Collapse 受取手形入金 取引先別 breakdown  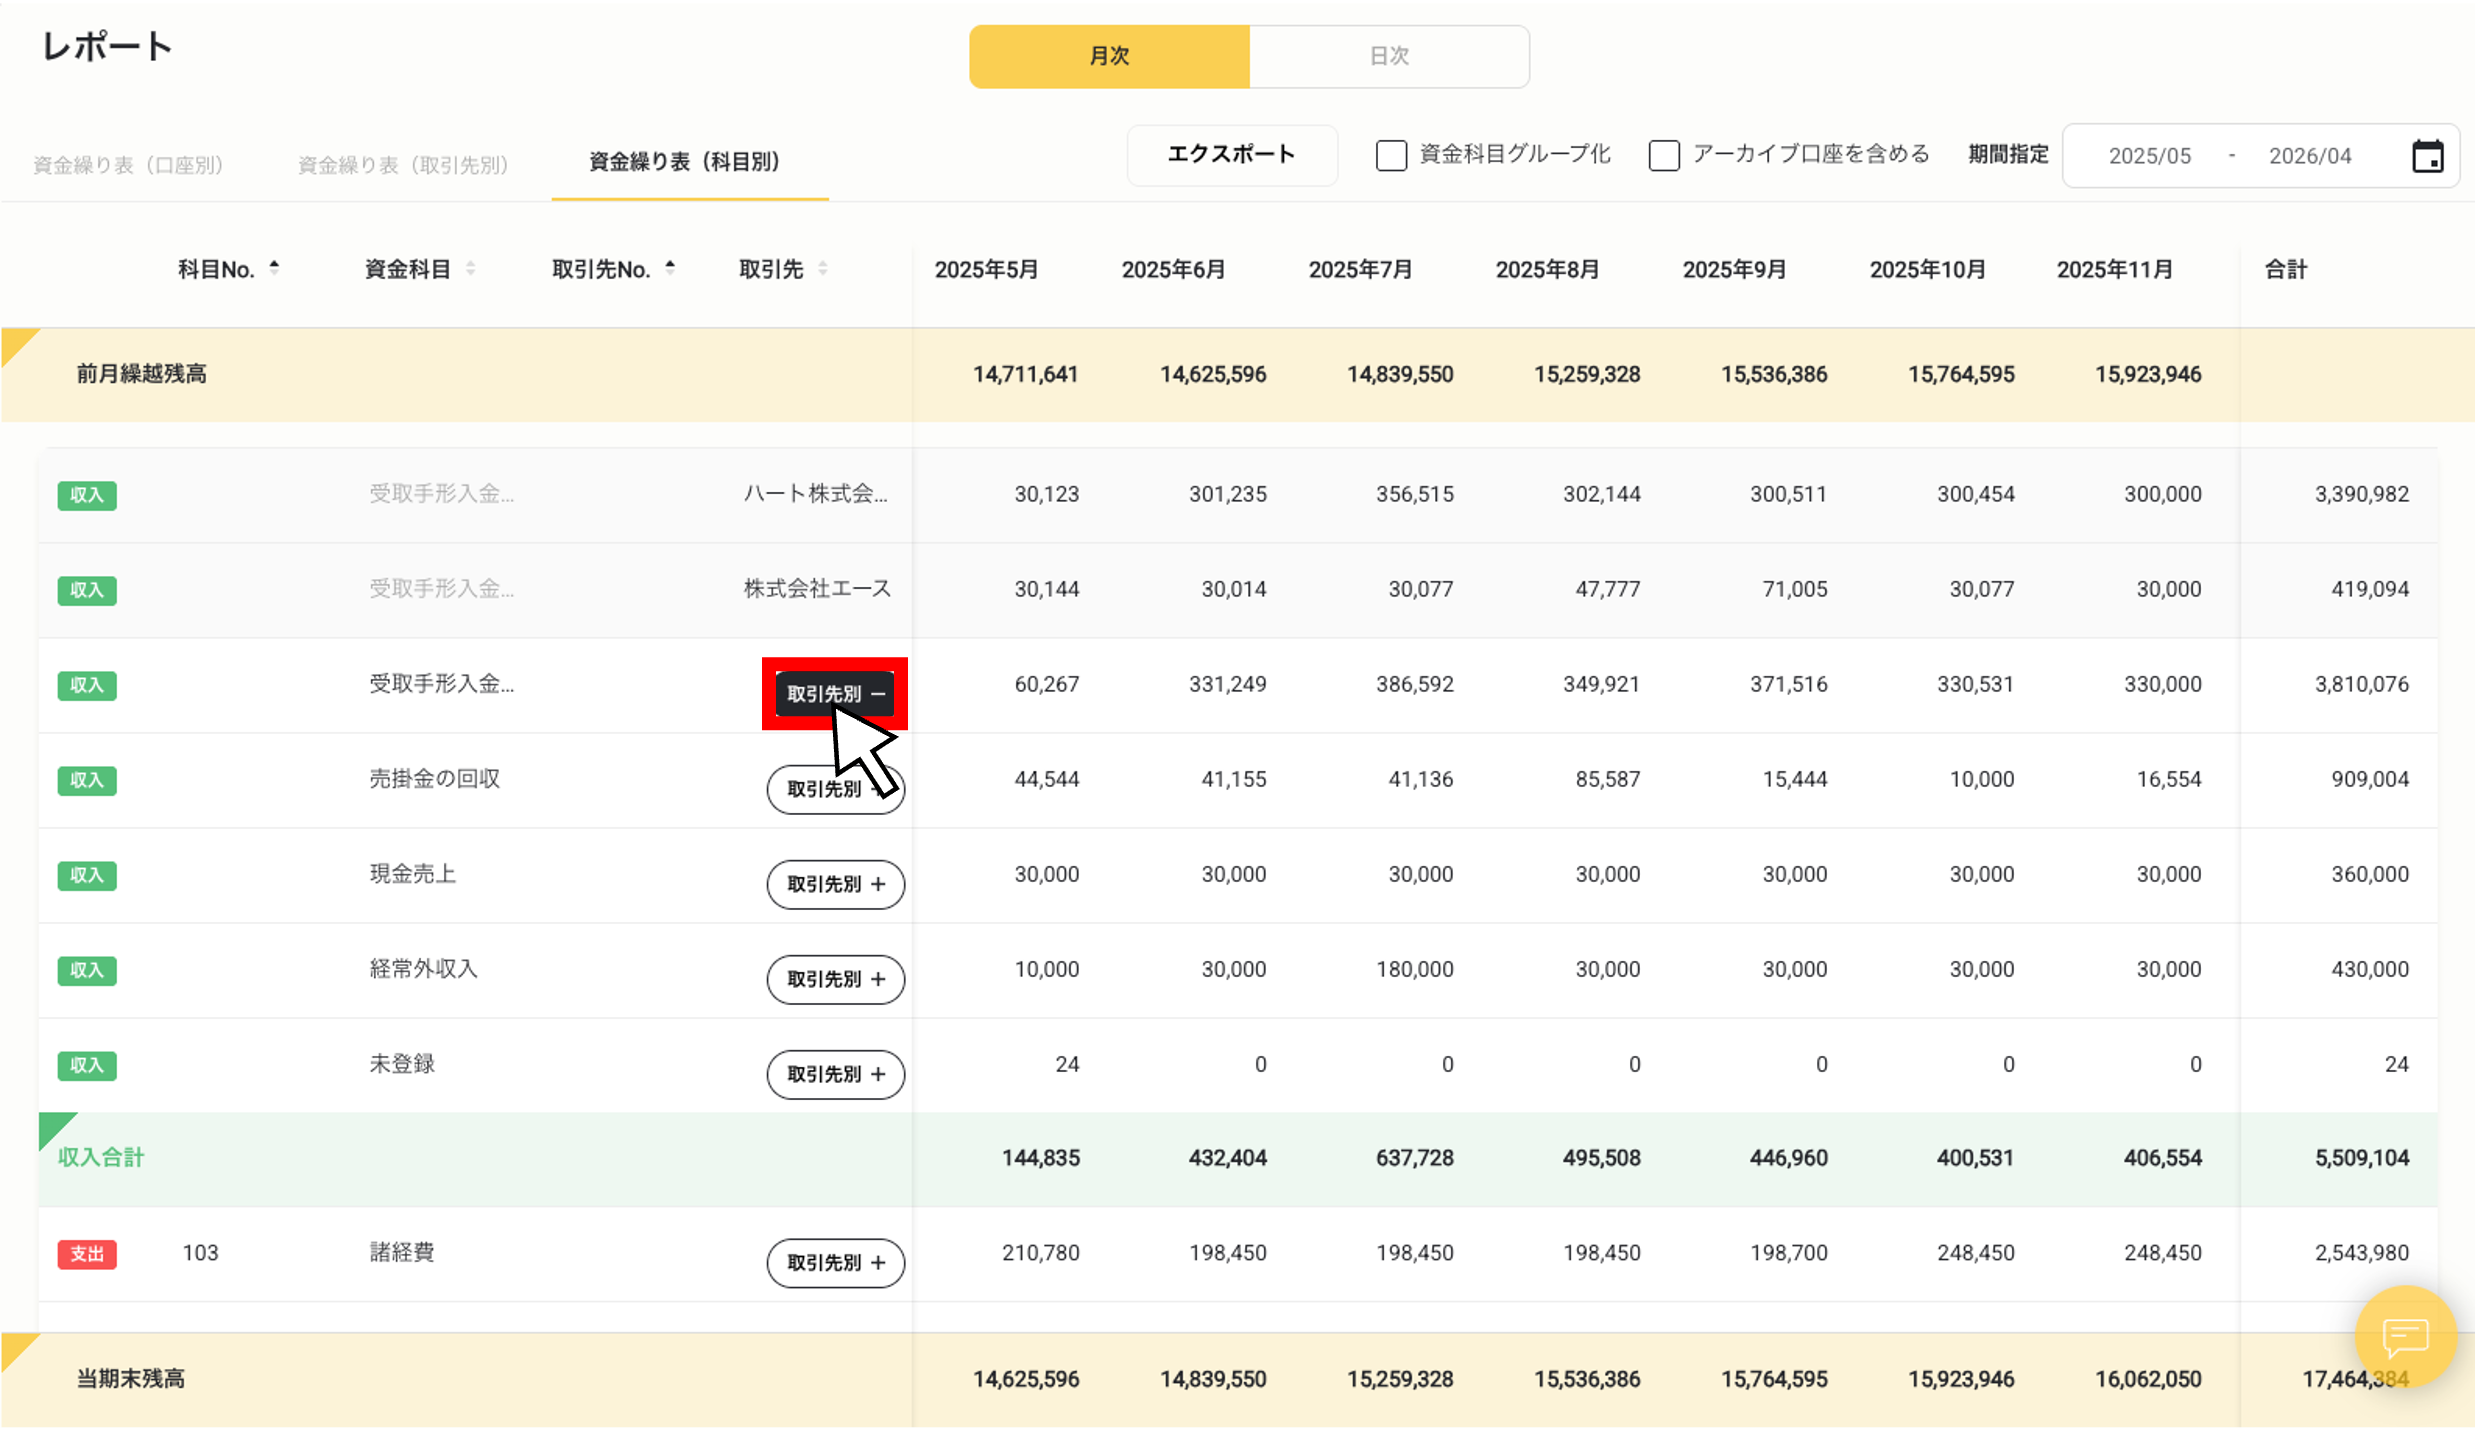tap(835, 693)
